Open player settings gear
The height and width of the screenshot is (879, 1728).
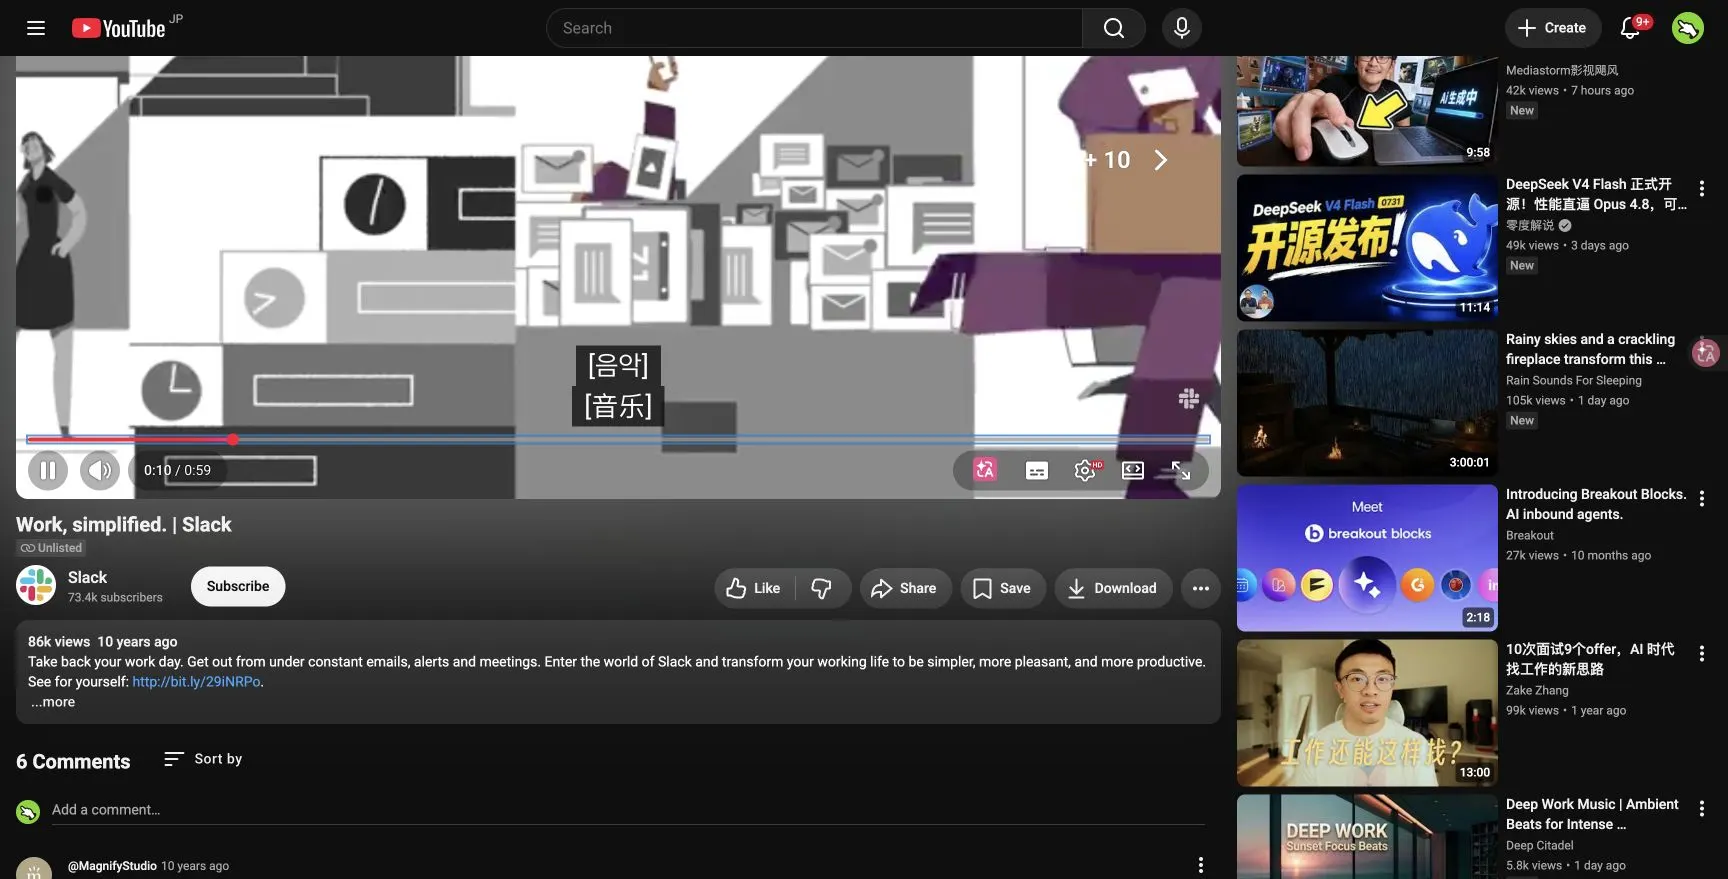point(1085,470)
